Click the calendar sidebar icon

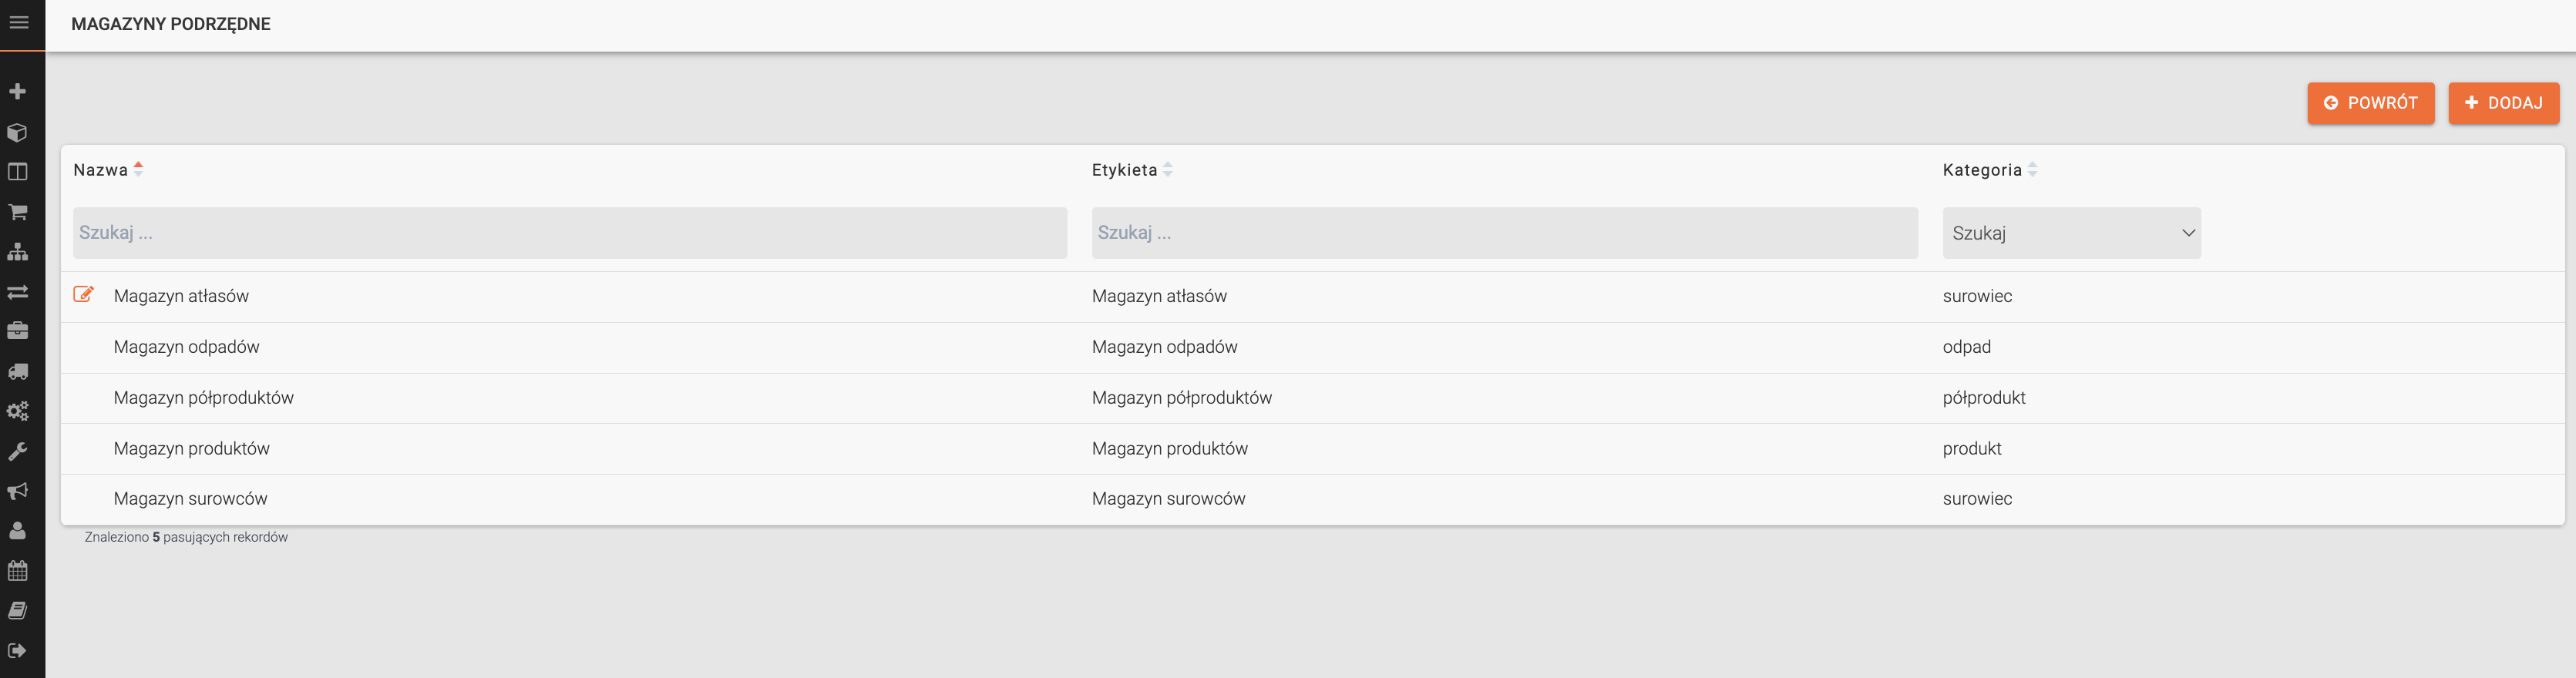pos(18,571)
